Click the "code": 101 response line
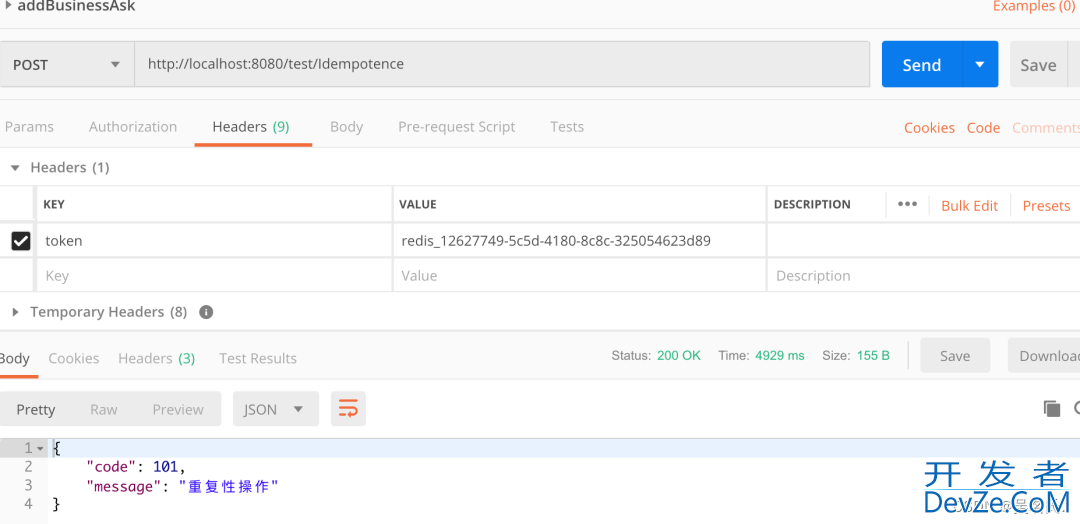Image resolution: width=1080 pixels, height=524 pixels. click(136, 467)
